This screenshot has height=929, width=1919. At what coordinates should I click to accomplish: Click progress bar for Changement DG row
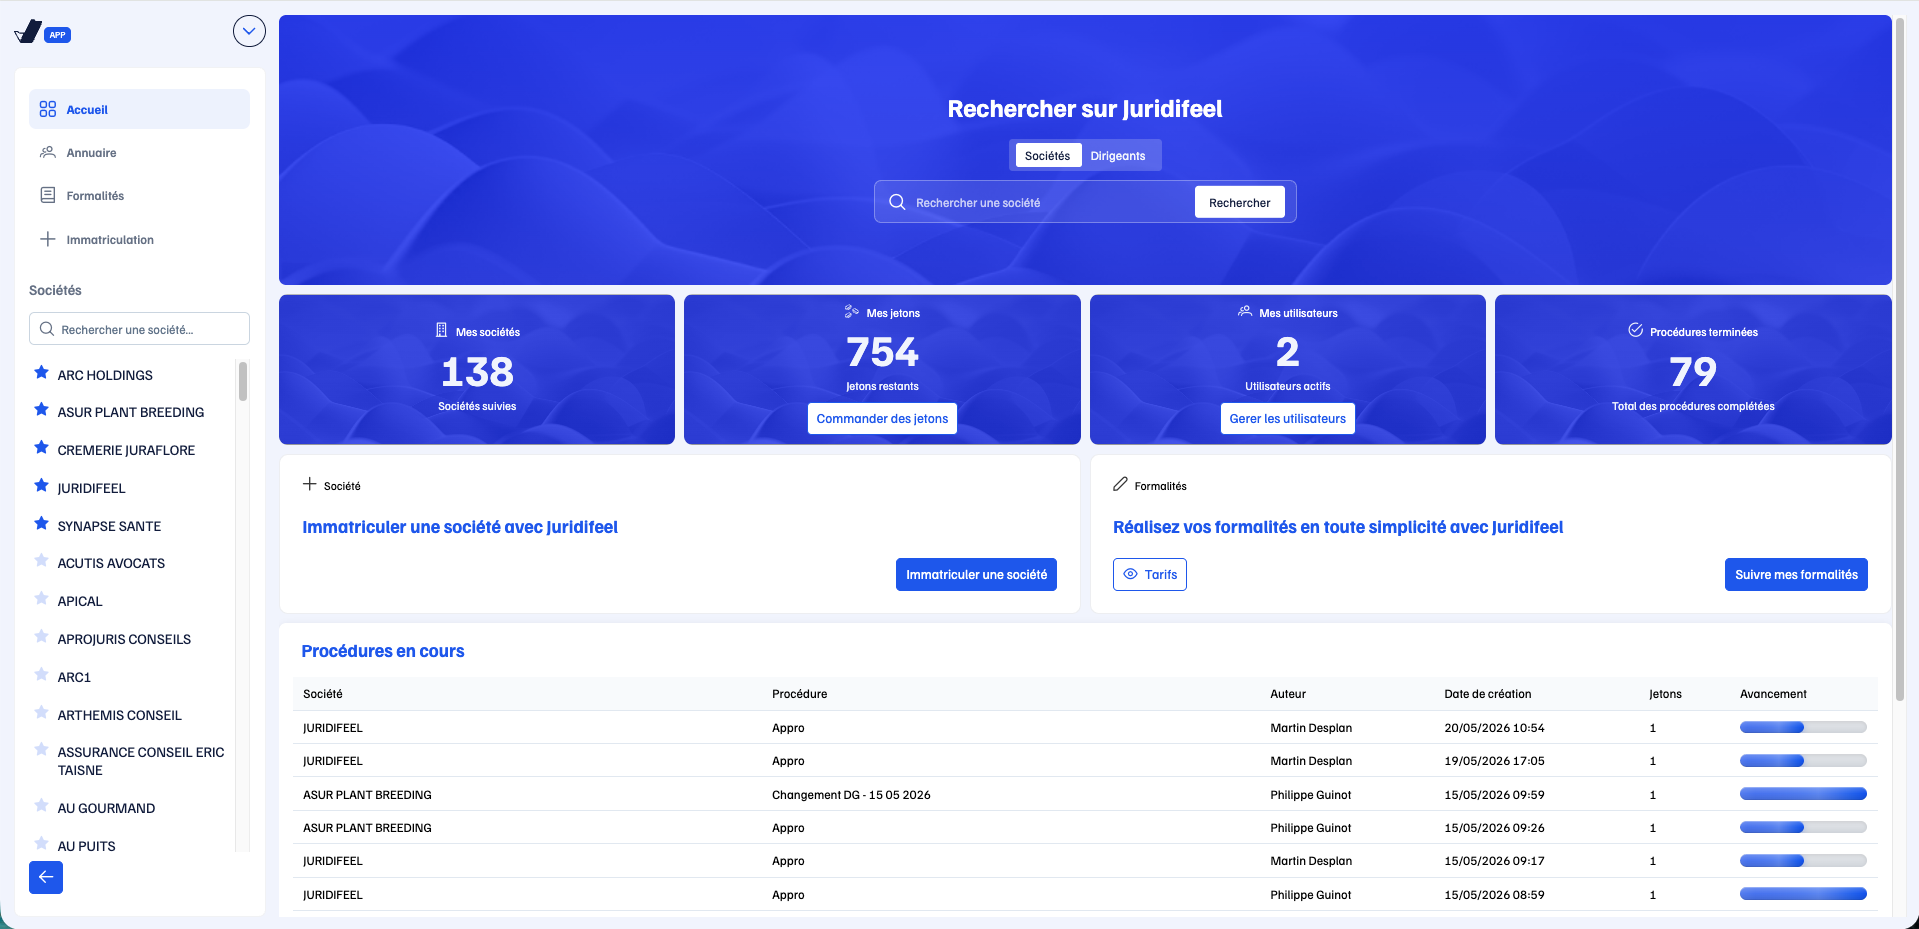(1803, 794)
